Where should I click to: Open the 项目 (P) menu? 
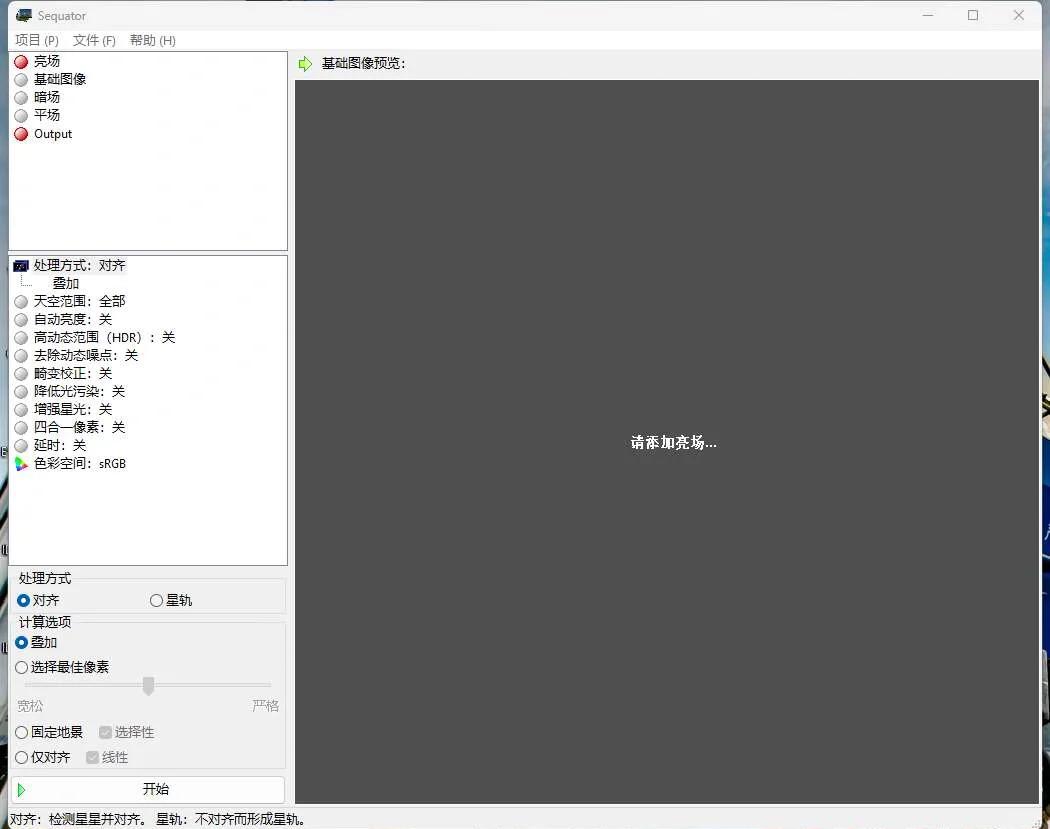tap(37, 41)
